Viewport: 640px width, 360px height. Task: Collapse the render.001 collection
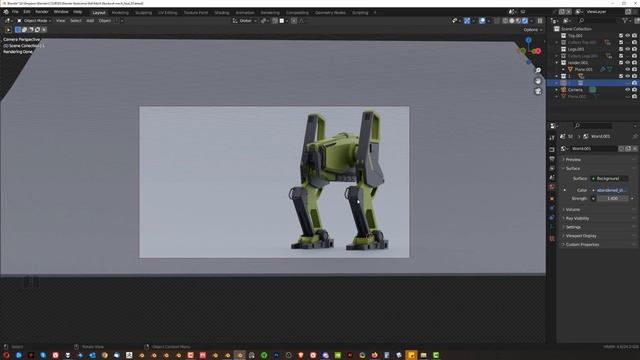(x=557, y=62)
